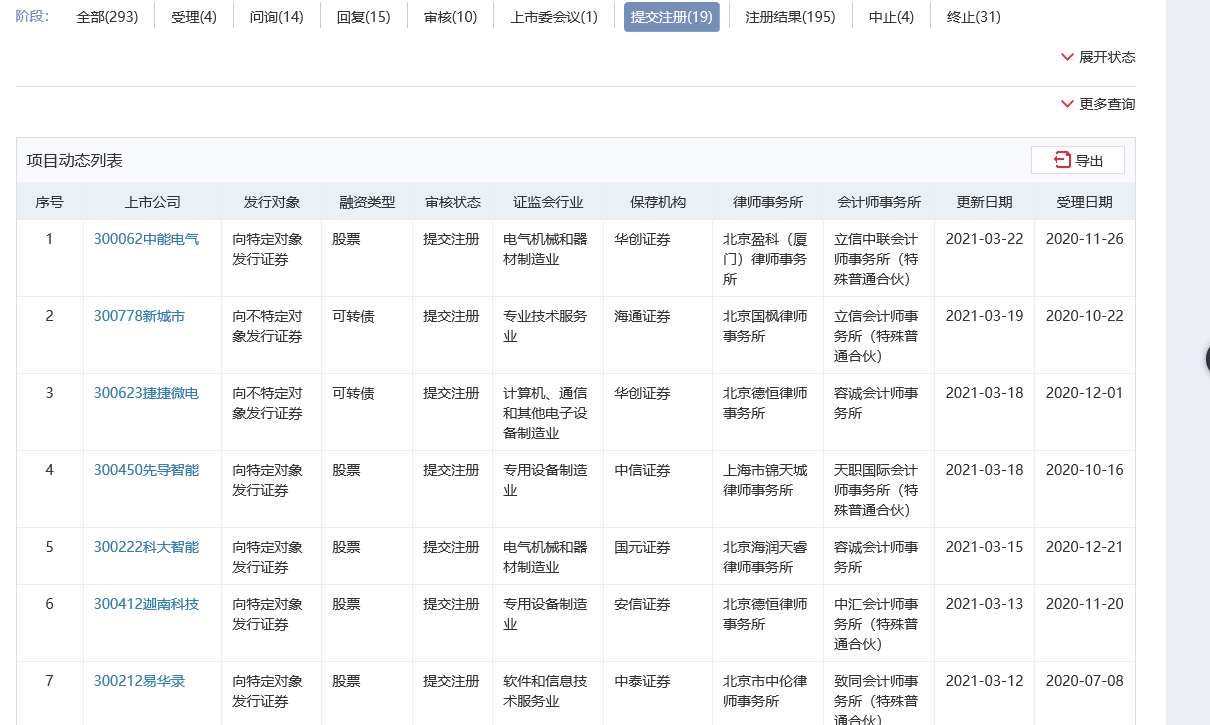Viewport: 1210px width, 725px height.
Task: Click sponsor 华创证券 in 中能电气 row
Action: click(642, 239)
